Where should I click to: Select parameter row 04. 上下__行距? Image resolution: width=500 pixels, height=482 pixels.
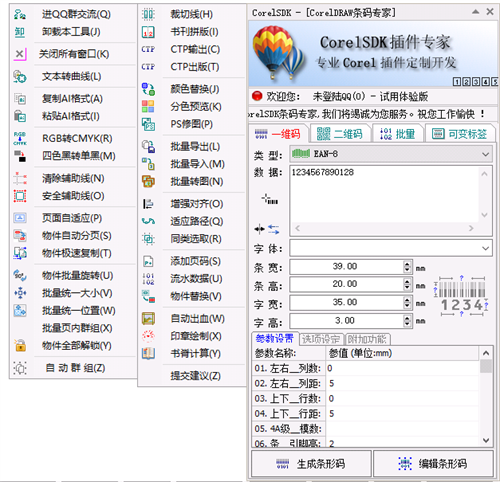click(x=365, y=414)
